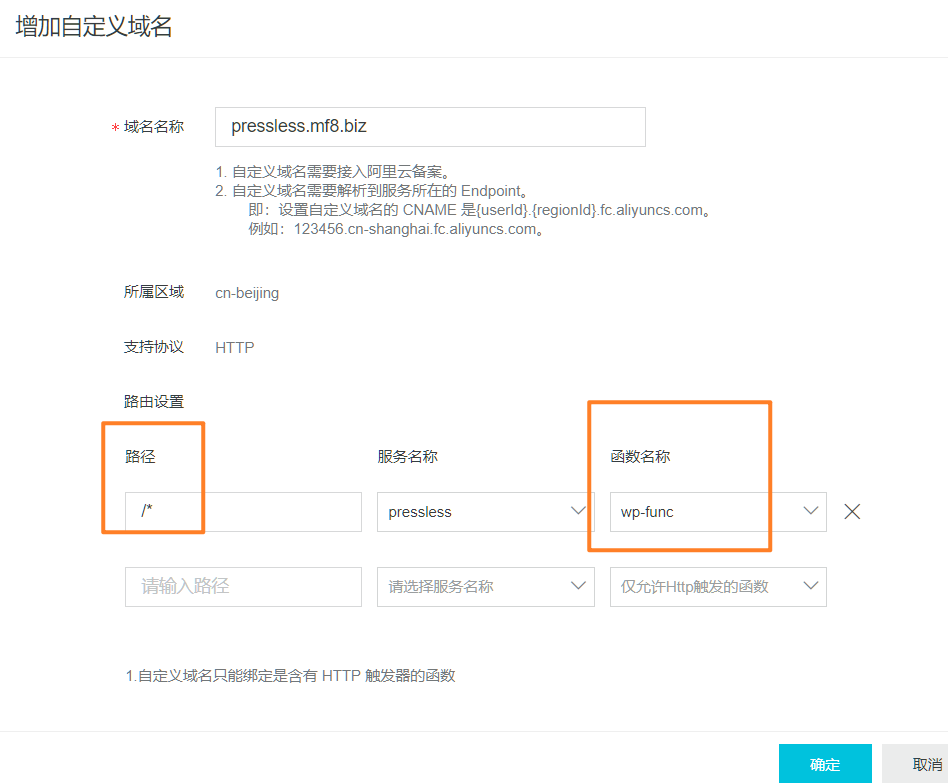This screenshot has height=783, width=948.
Task: Click the 函数名称 column header
Action: 640,456
